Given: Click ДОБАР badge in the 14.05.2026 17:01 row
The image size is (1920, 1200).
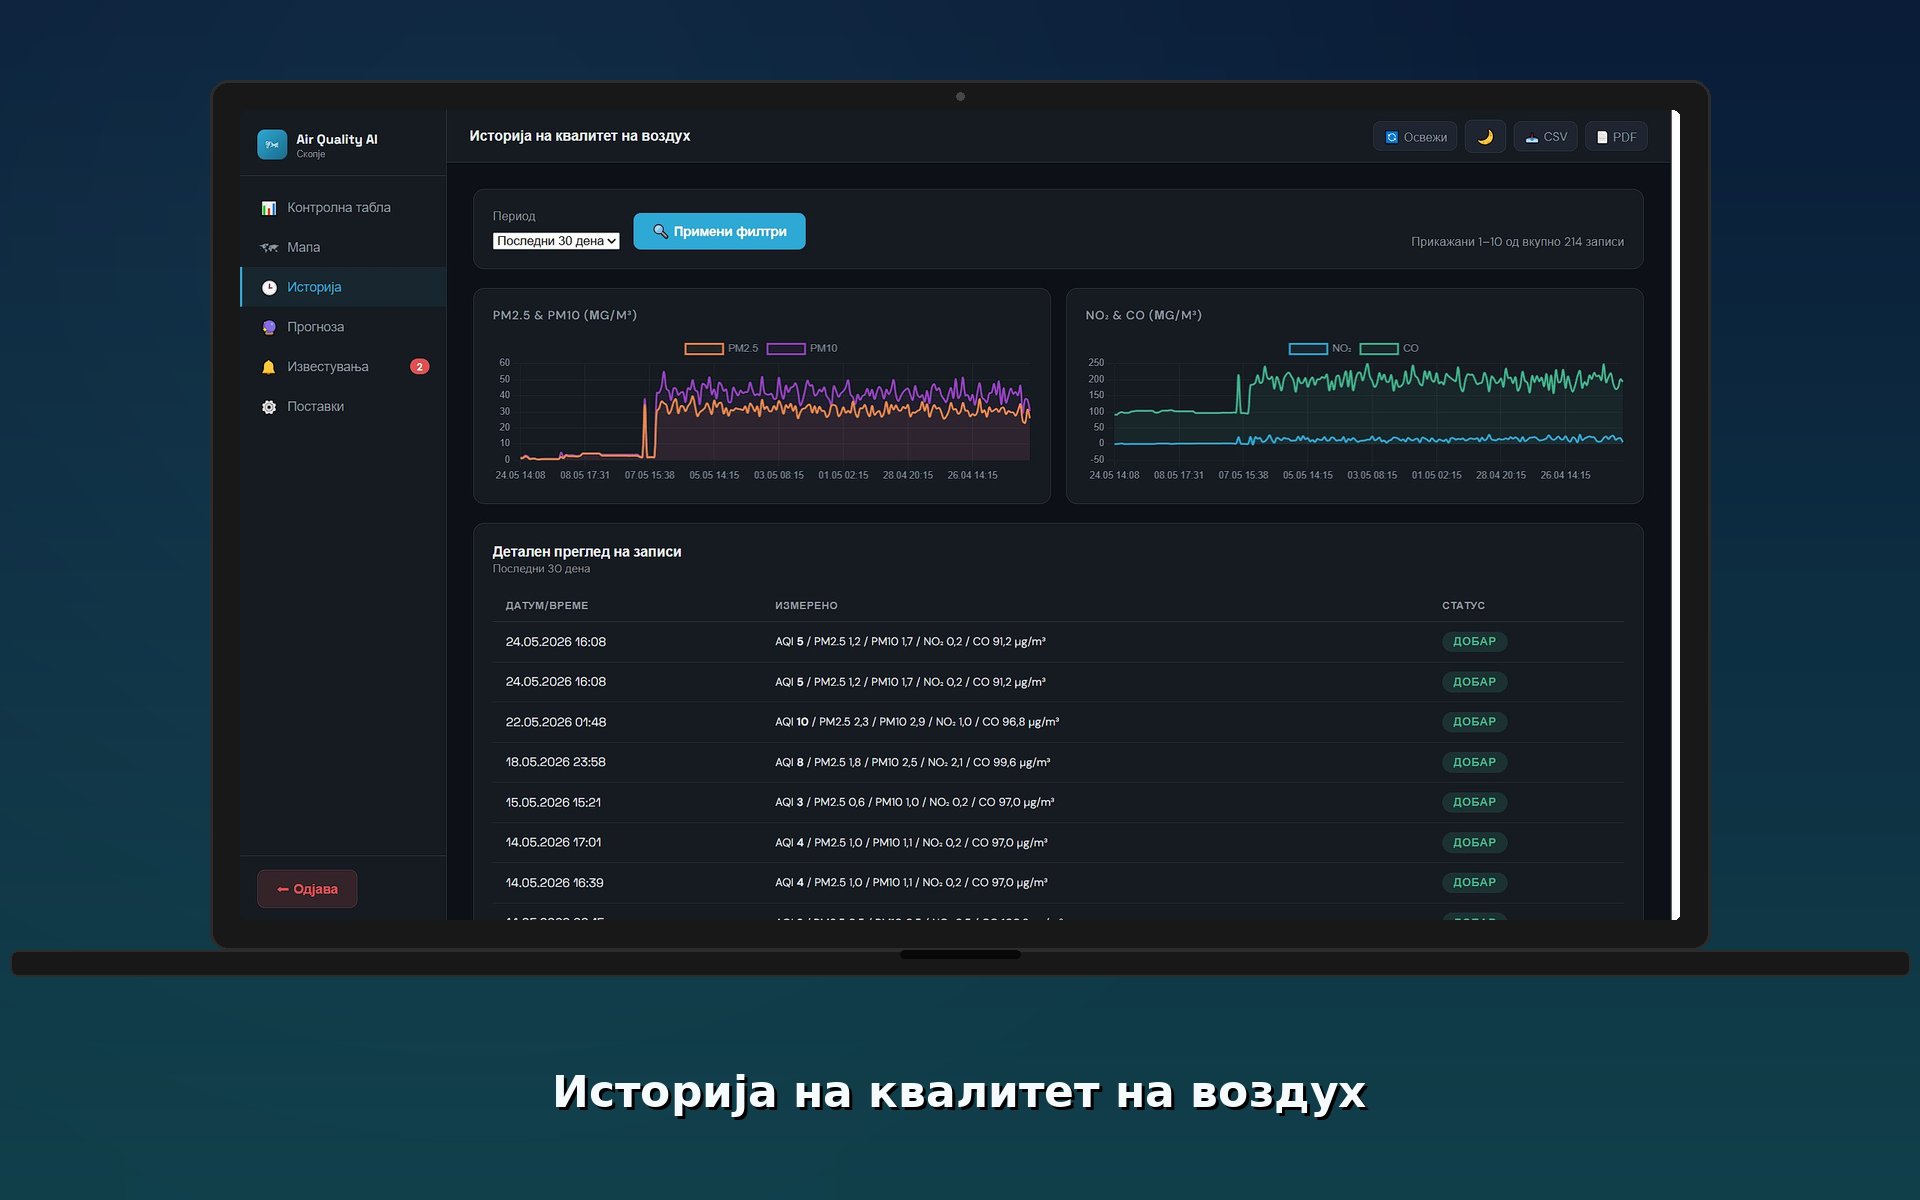Looking at the screenshot, I should 1474,842.
